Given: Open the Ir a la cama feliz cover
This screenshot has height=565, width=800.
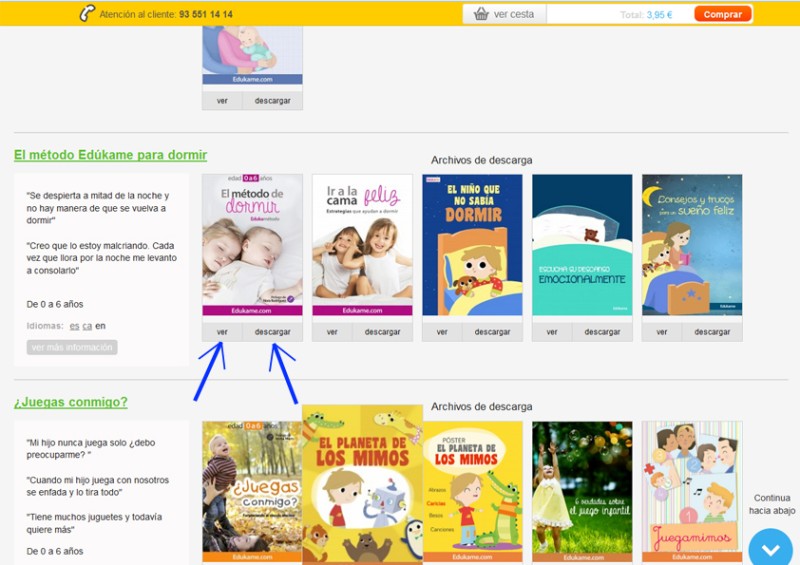Looking at the screenshot, I should (x=362, y=245).
